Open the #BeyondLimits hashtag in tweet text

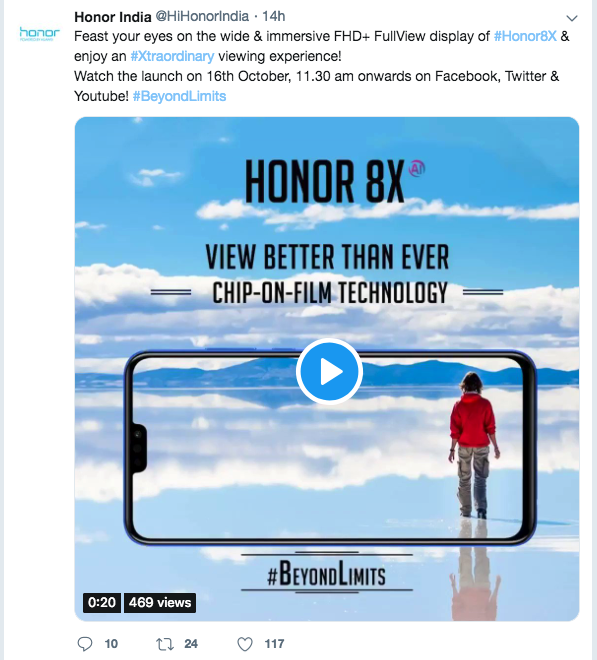pos(179,96)
